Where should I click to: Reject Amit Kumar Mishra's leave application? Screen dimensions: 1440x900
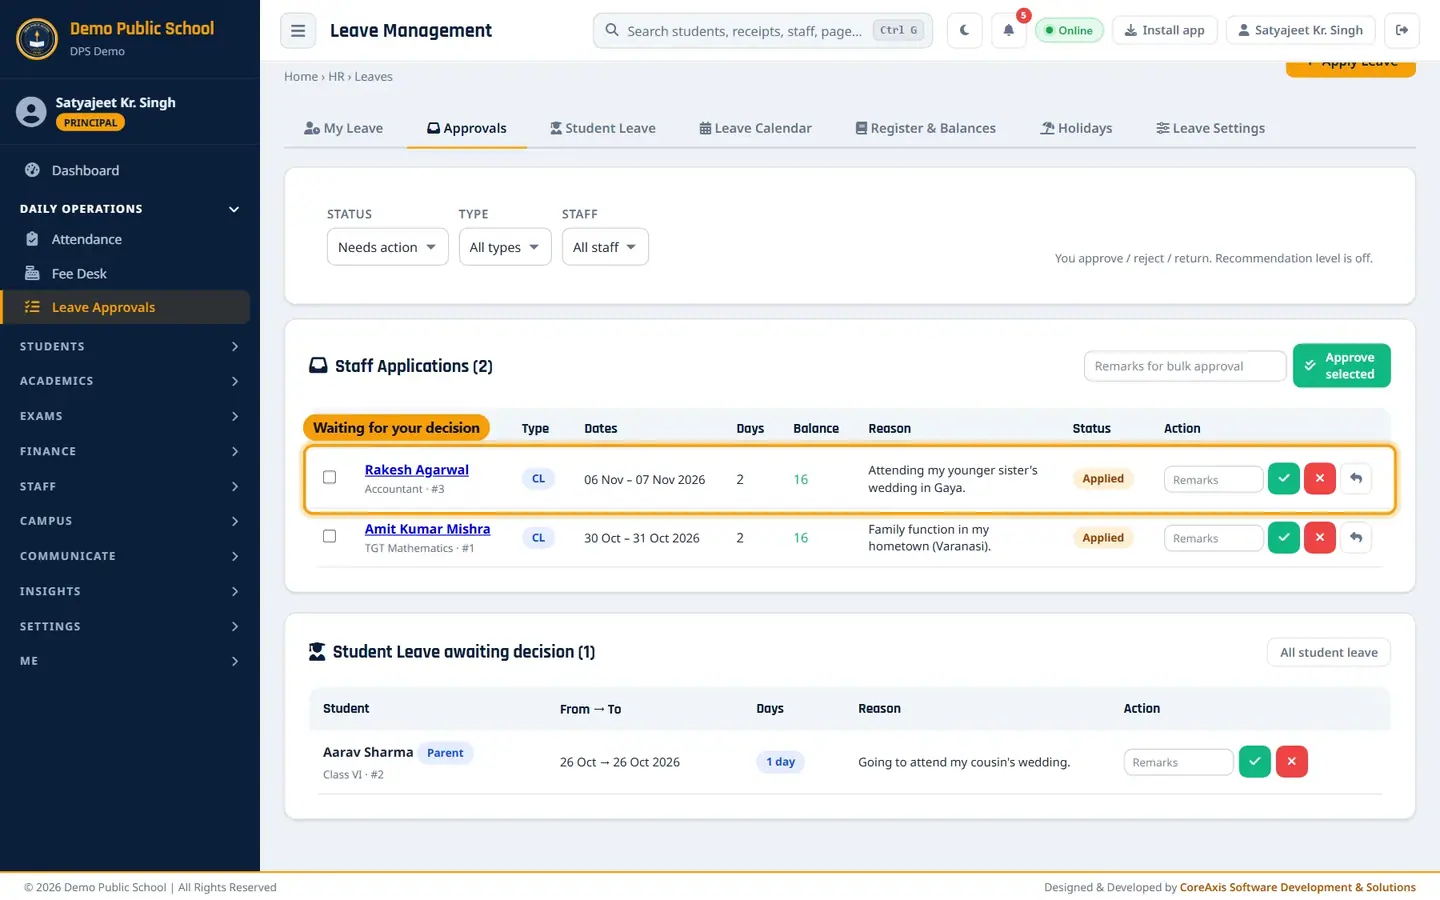[1320, 538]
